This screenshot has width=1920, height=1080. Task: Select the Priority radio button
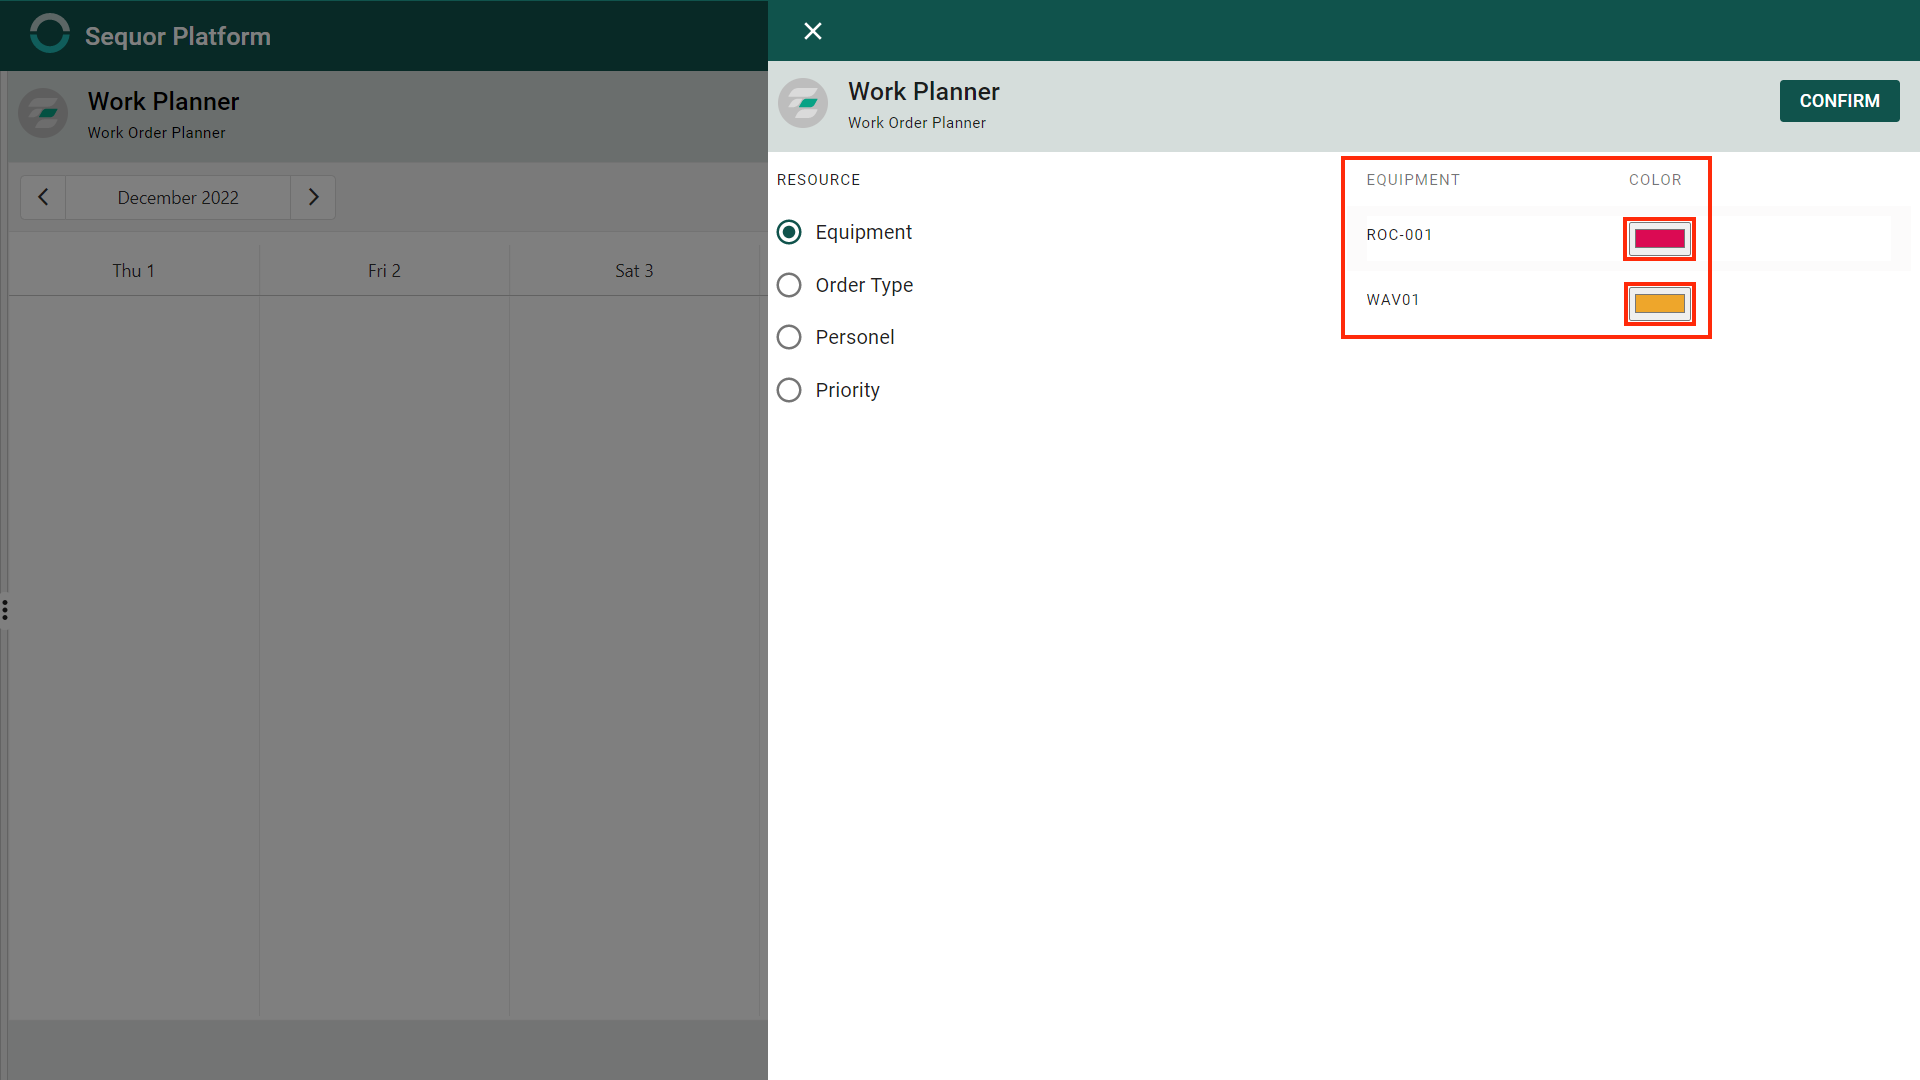click(789, 390)
